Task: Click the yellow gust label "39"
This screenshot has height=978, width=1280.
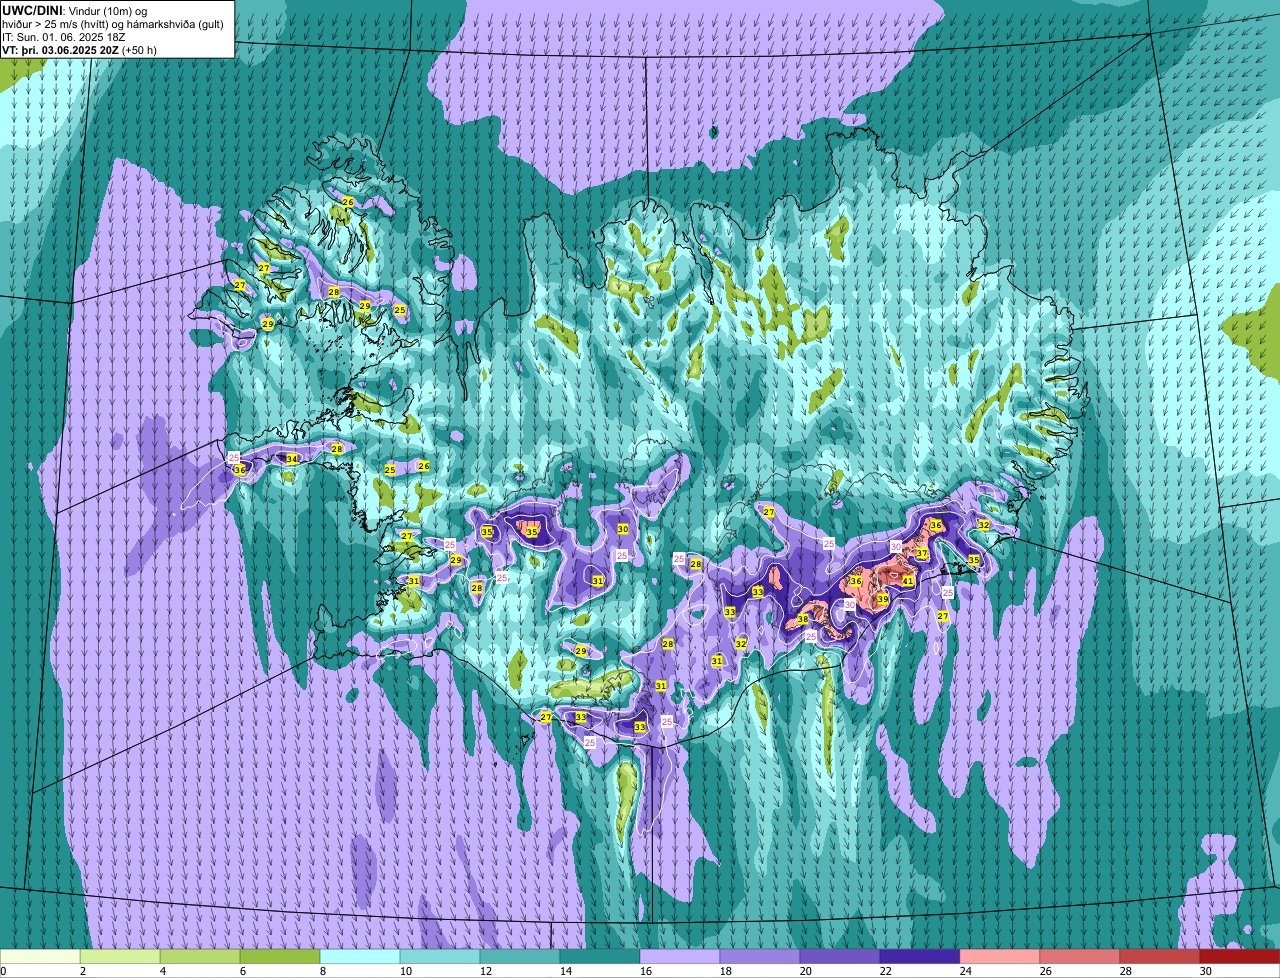Action: coord(883,599)
